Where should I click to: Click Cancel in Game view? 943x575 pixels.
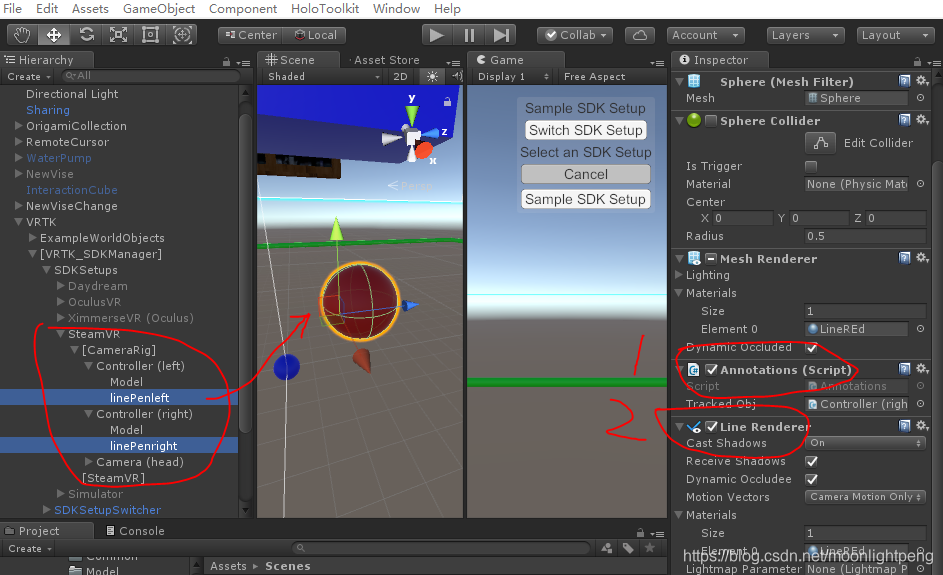tap(586, 174)
